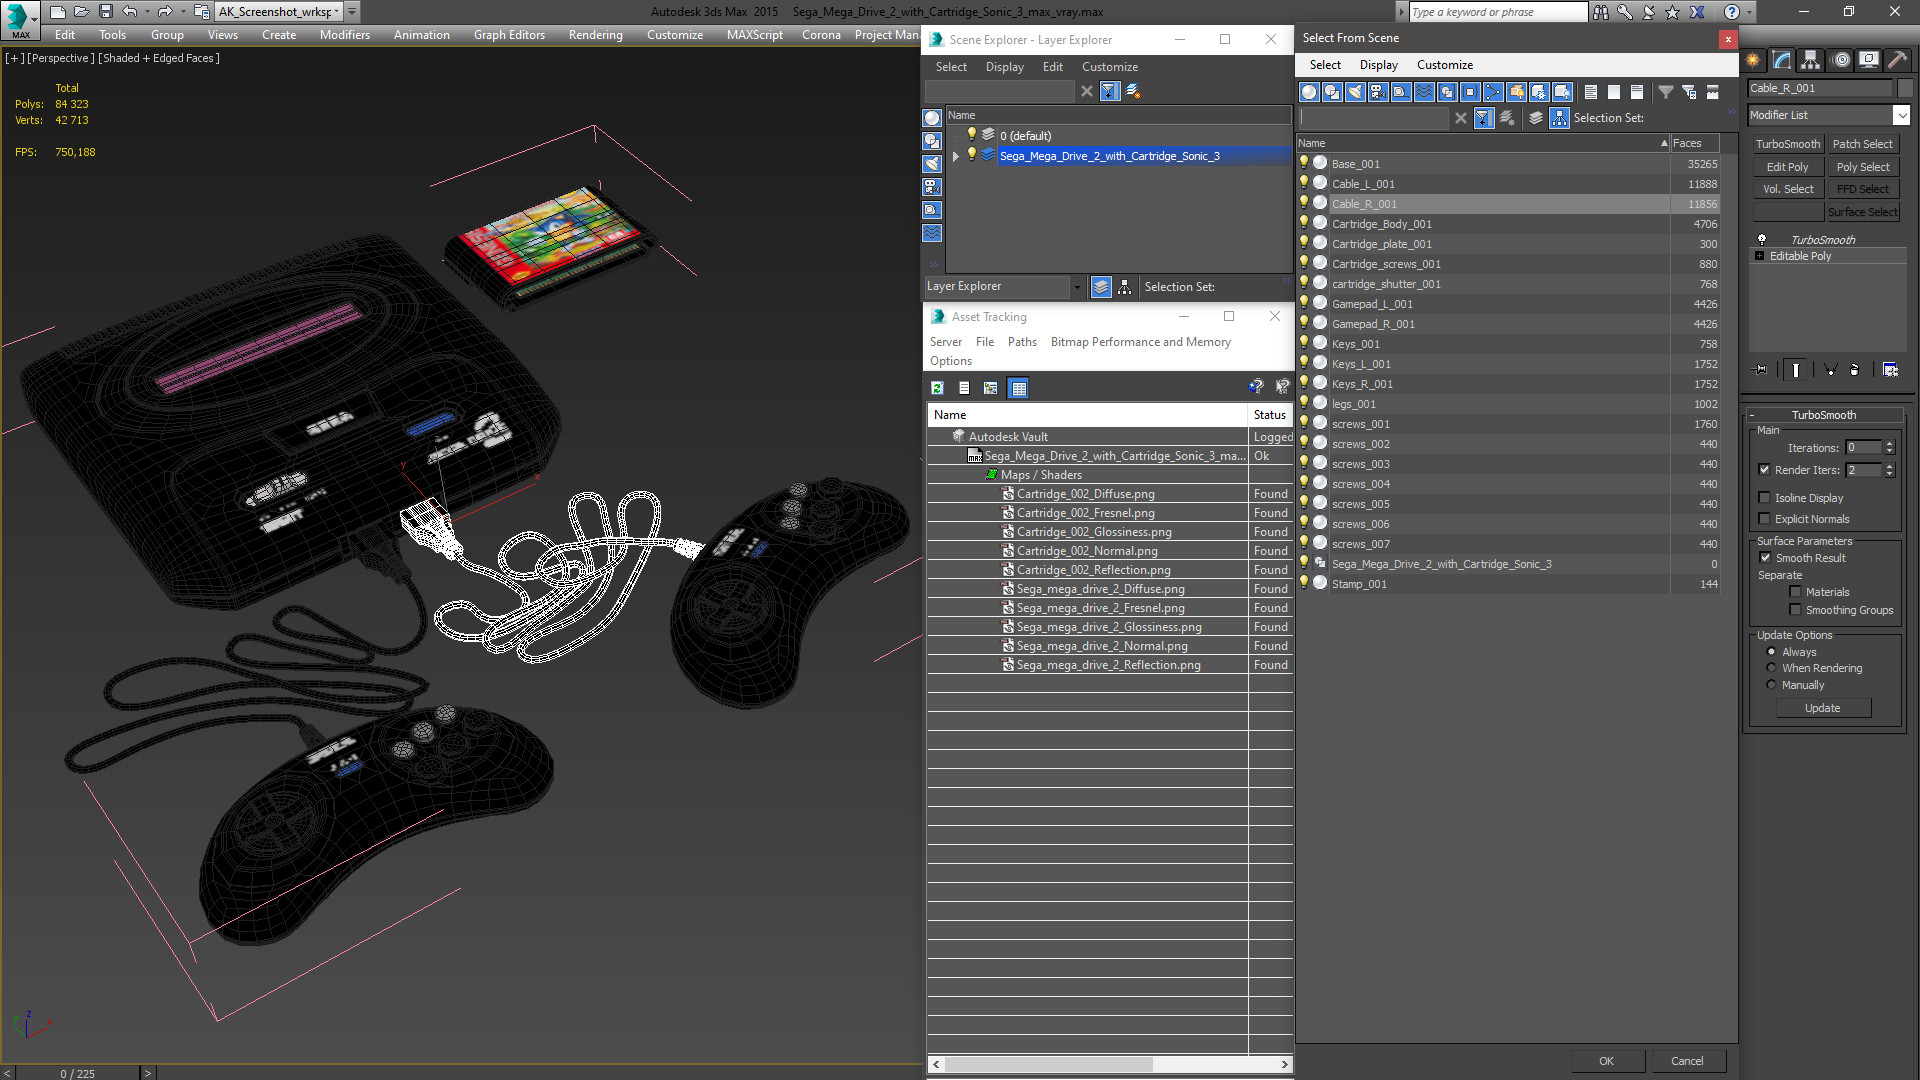Enable Explicit Normals checkbox

tap(1765, 519)
